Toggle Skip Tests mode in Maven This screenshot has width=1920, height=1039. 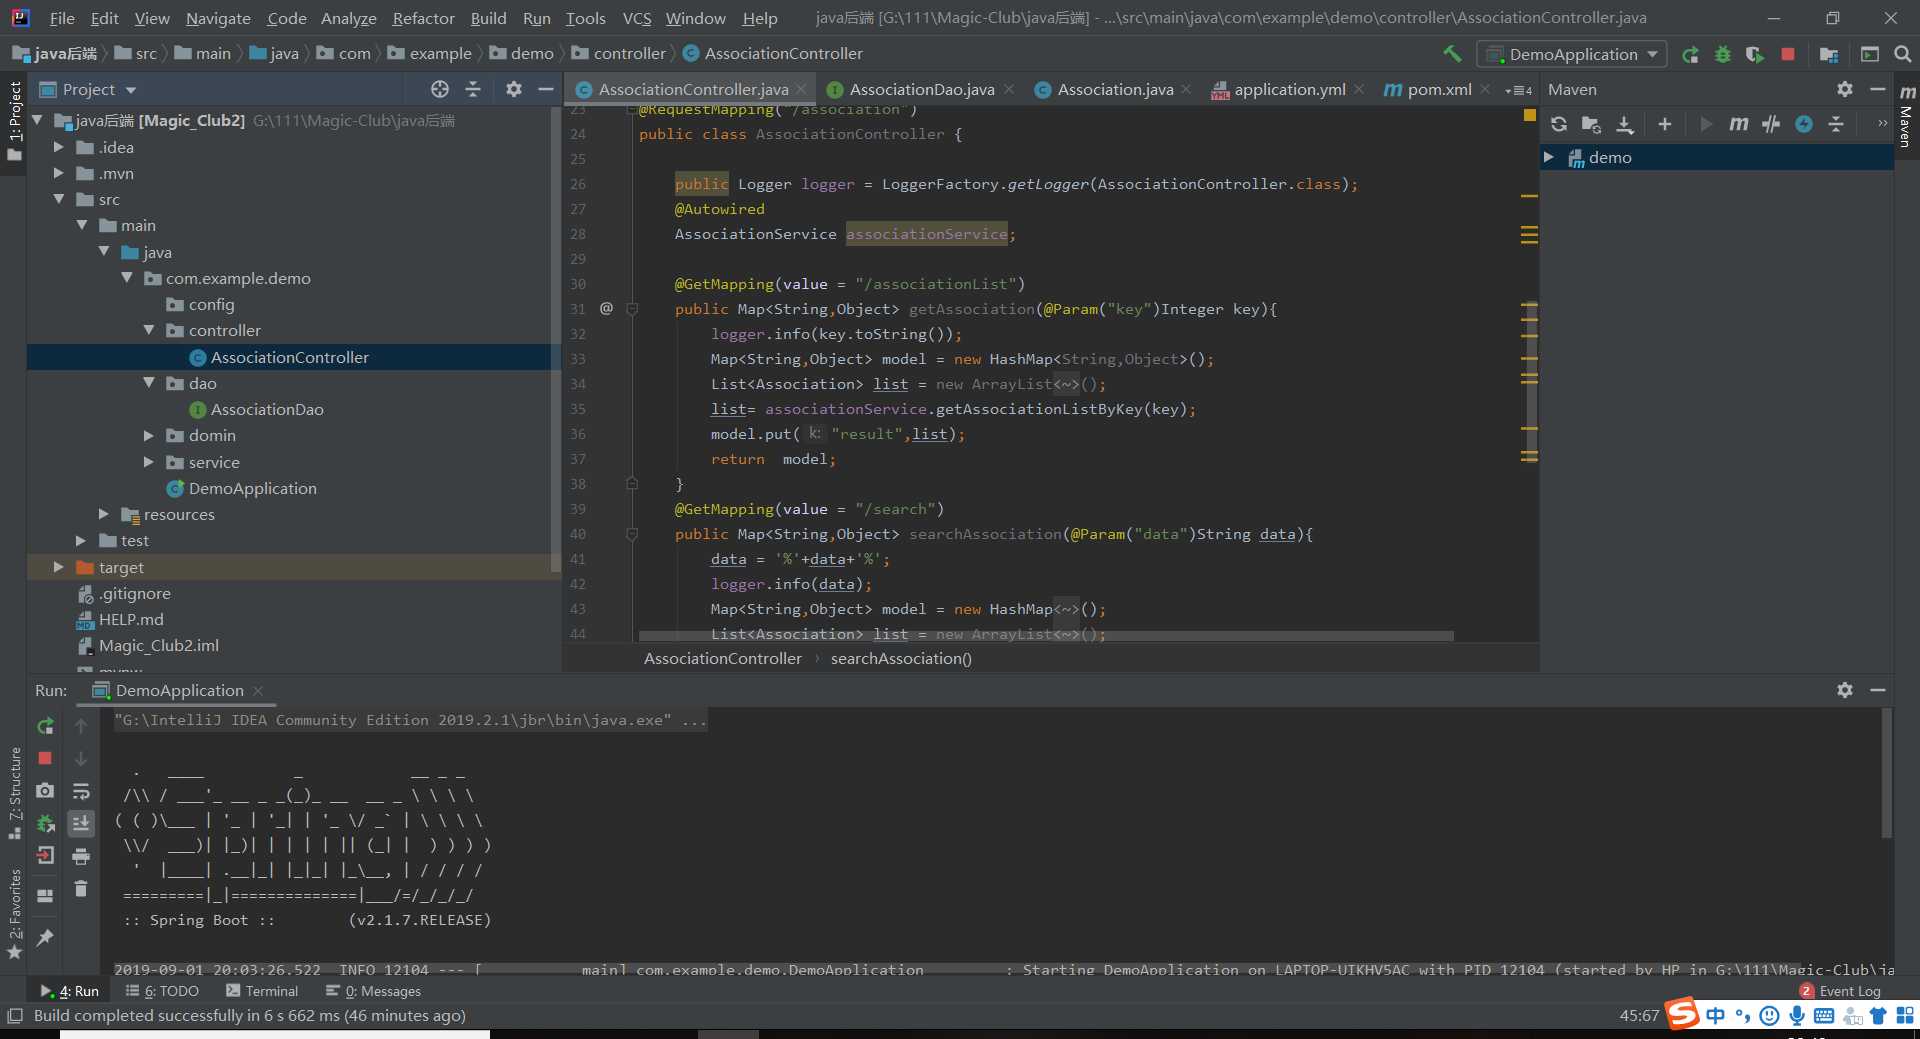click(1804, 124)
